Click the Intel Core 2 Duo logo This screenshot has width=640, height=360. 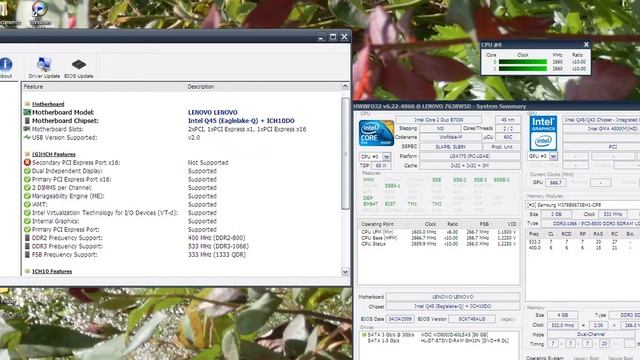click(376, 133)
